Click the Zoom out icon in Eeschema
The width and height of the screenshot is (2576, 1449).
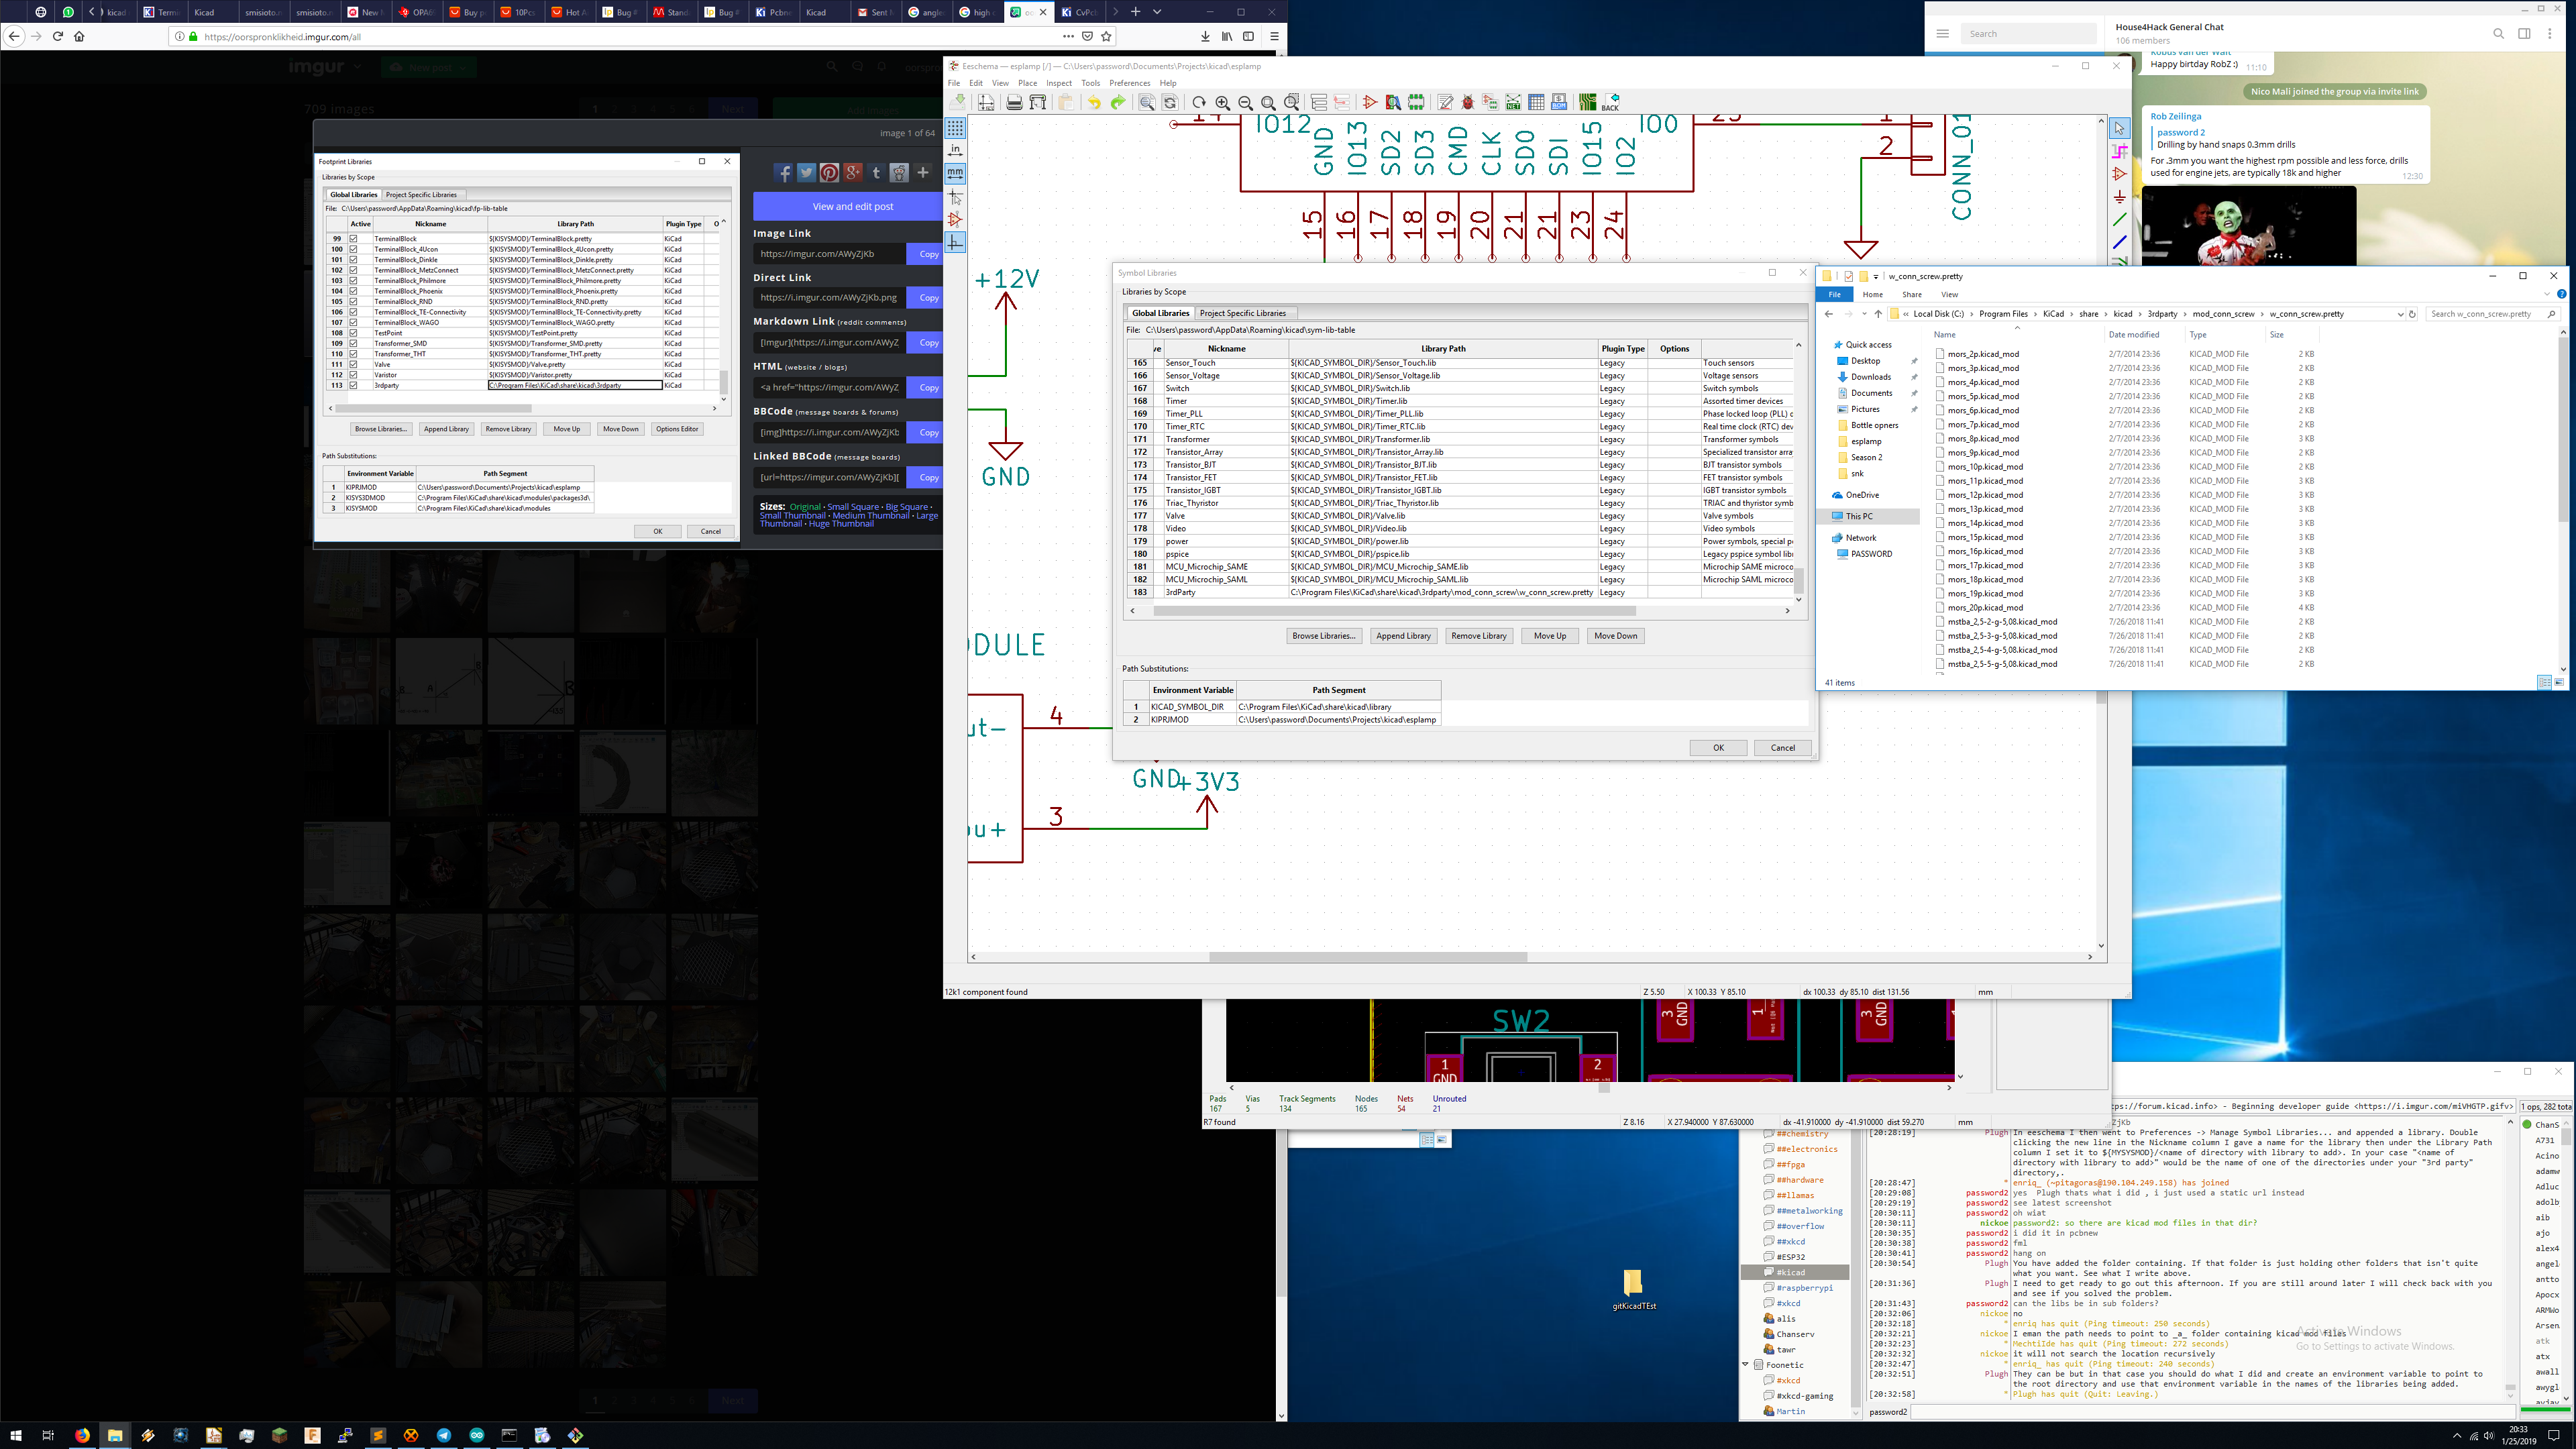tap(1246, 102)
